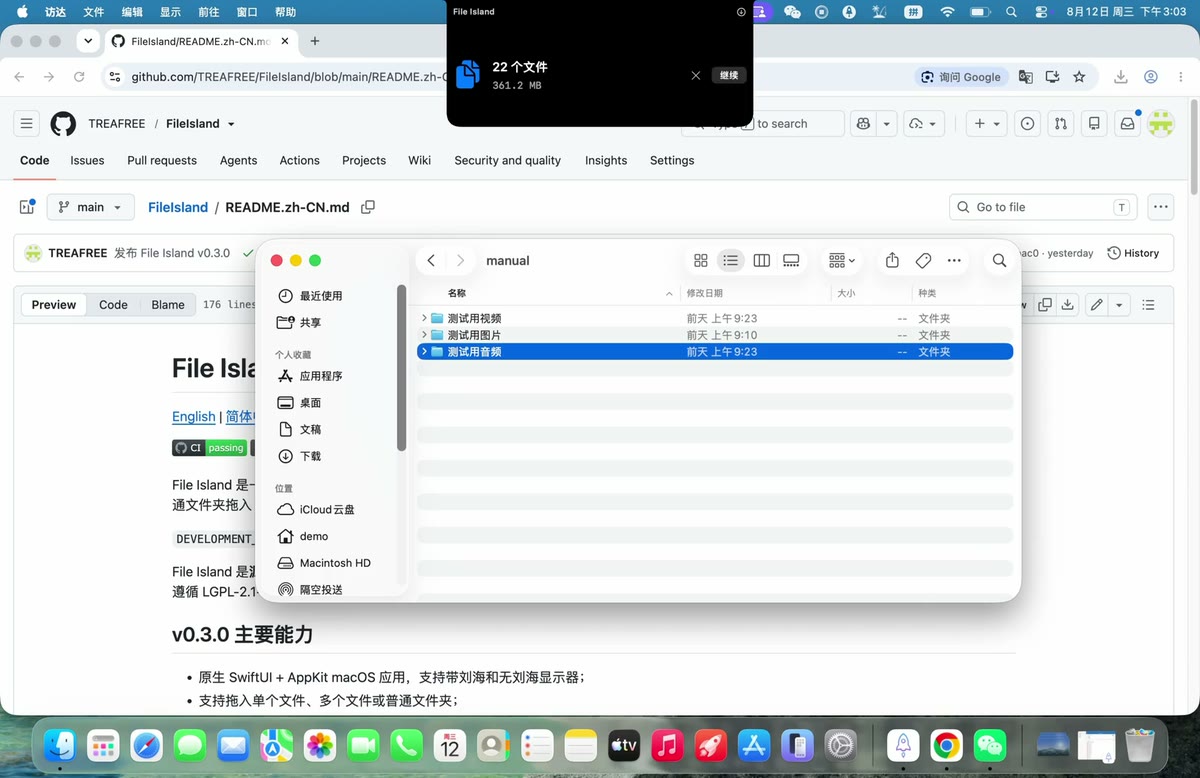This screenshot has width=1200, height=778.
Task: Open the Finder group-by dropdown
Action: [x=842, y=260]
